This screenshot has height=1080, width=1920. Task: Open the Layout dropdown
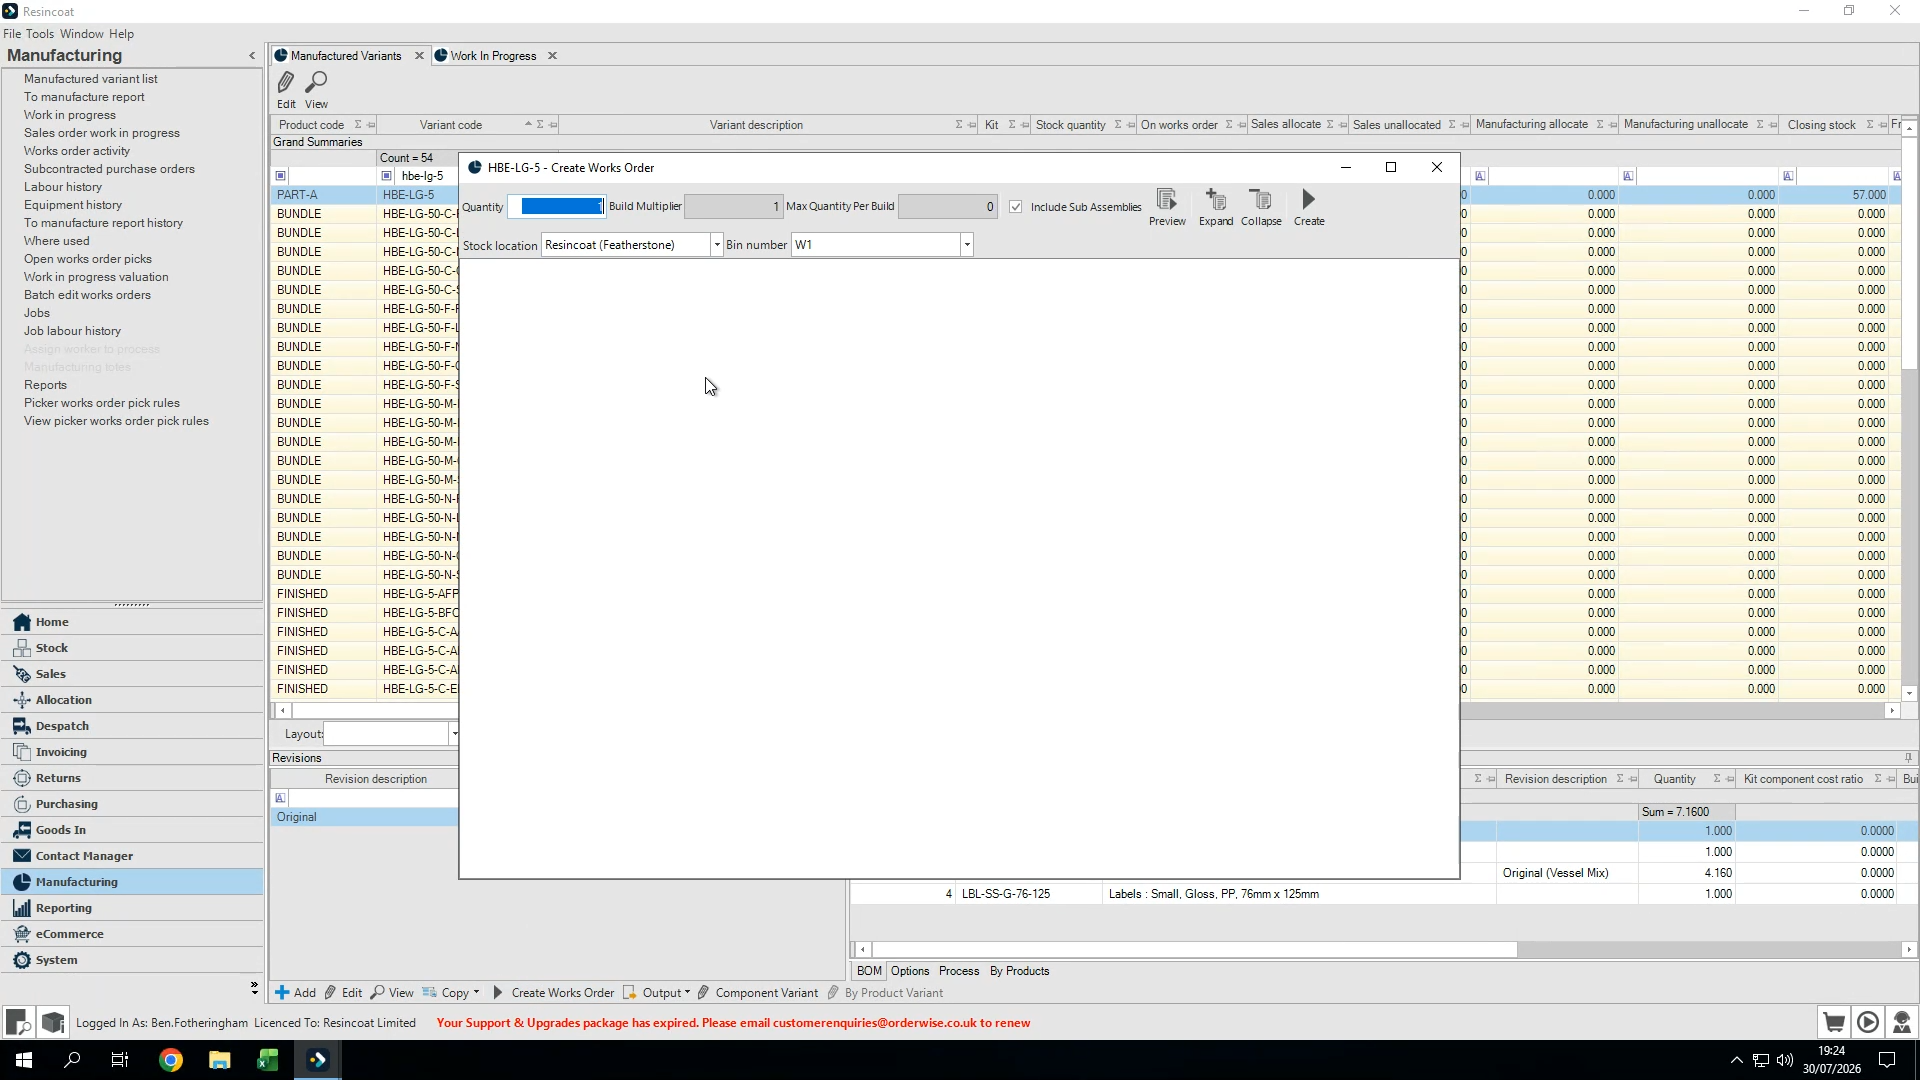454,734
